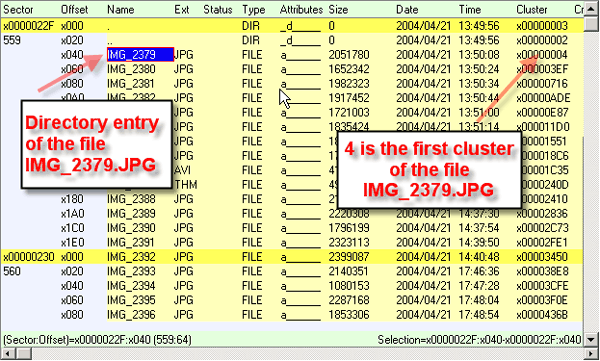
Task: Click the horizontal scrollbar left arrow
Action: tap(8, 354)
